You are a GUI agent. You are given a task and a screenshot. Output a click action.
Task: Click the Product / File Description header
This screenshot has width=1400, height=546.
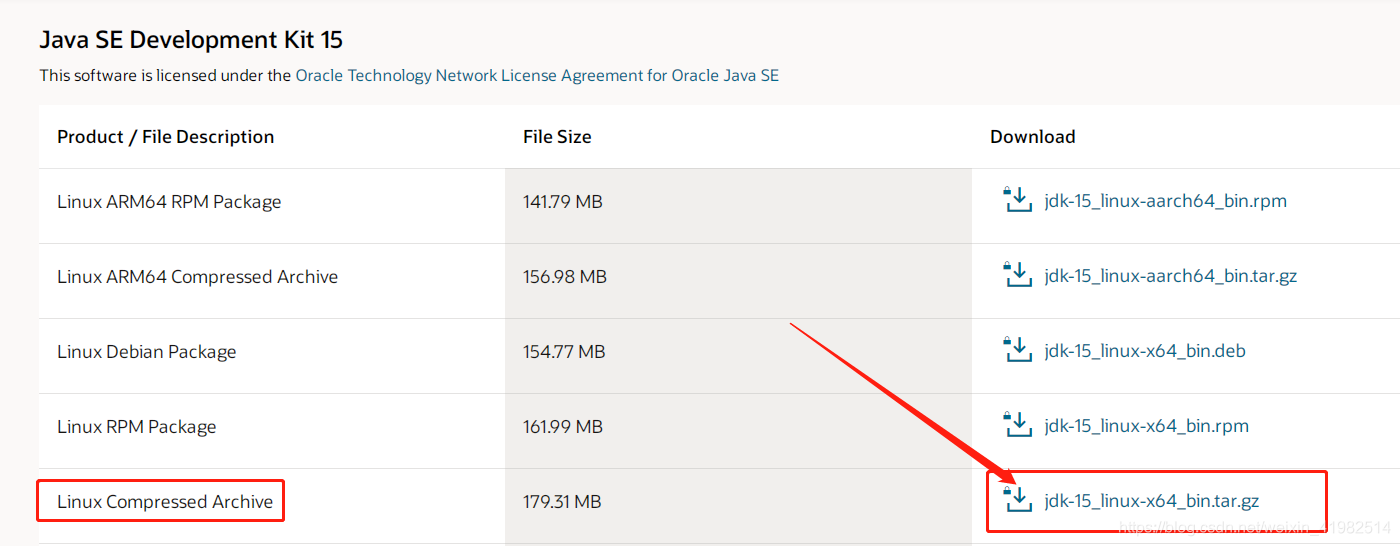coord(165,137)
